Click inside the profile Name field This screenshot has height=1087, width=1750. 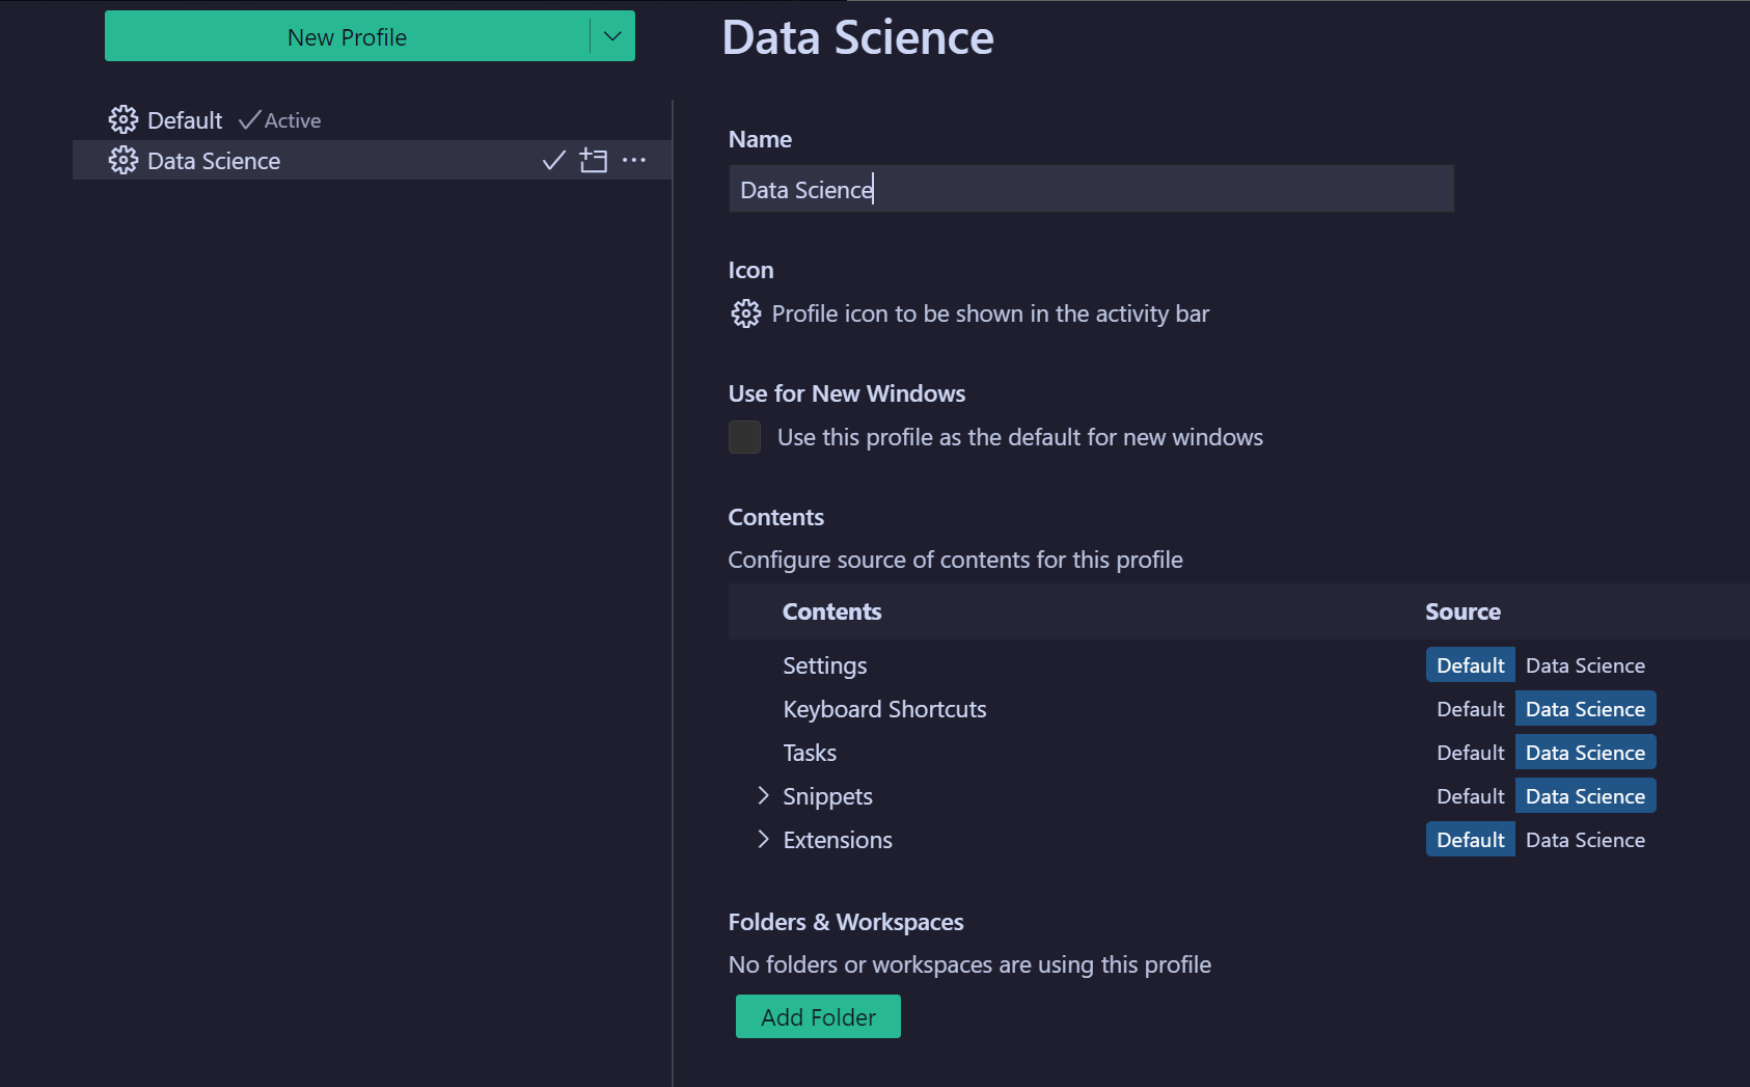point(1090,188)
